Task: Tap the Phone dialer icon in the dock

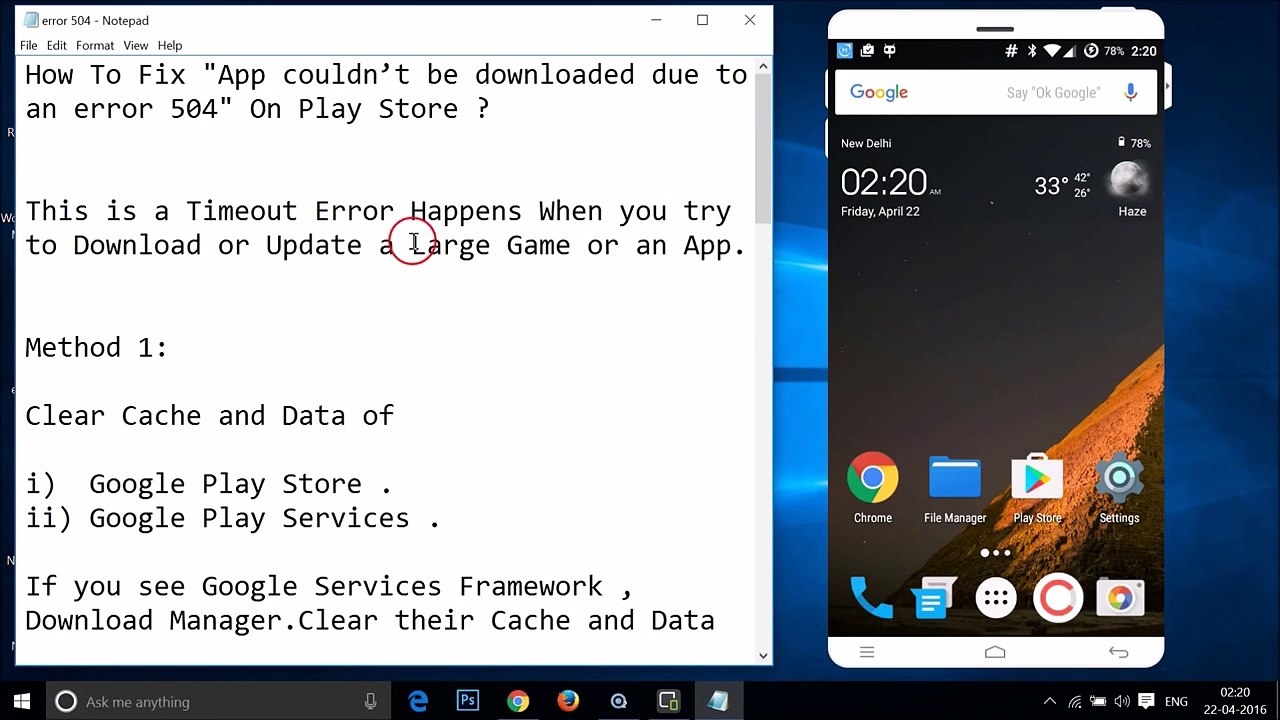Action: coord(871,598)
